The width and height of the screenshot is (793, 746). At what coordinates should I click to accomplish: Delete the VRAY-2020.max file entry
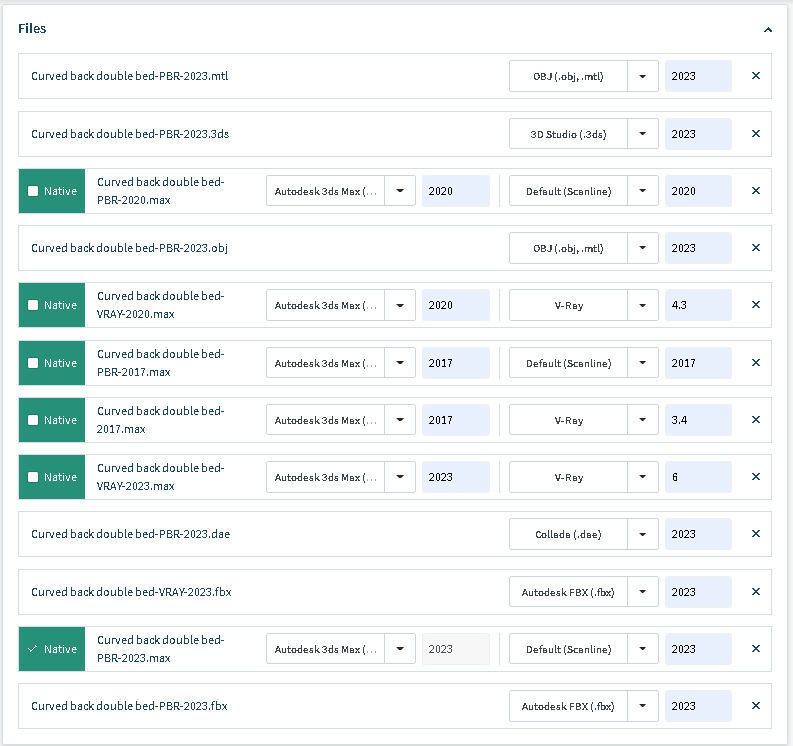[755, 305]
